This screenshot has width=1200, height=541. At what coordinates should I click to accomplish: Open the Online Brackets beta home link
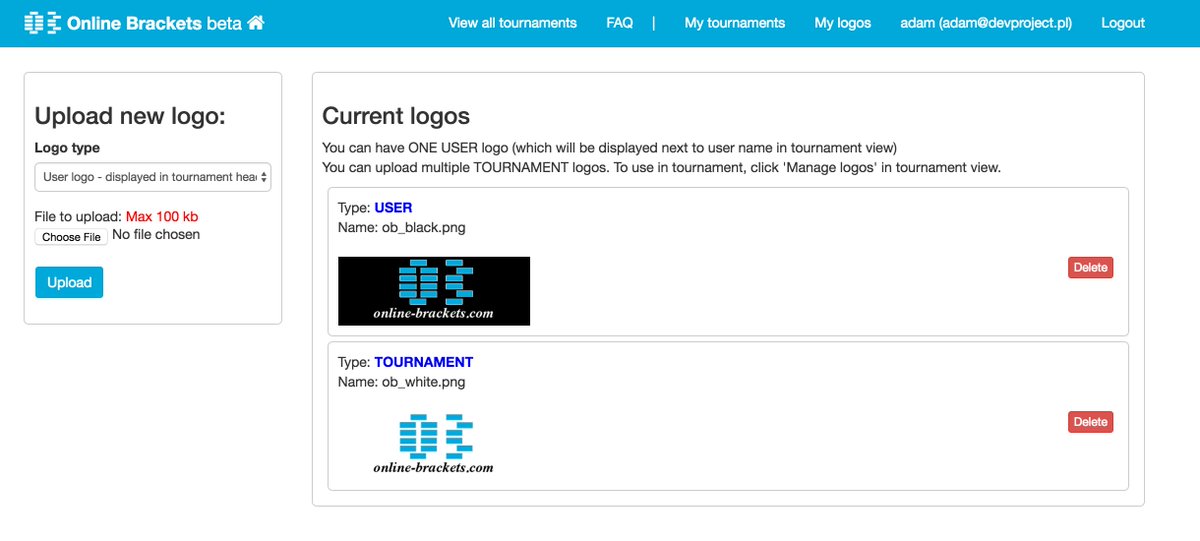[x=144, y=22]
